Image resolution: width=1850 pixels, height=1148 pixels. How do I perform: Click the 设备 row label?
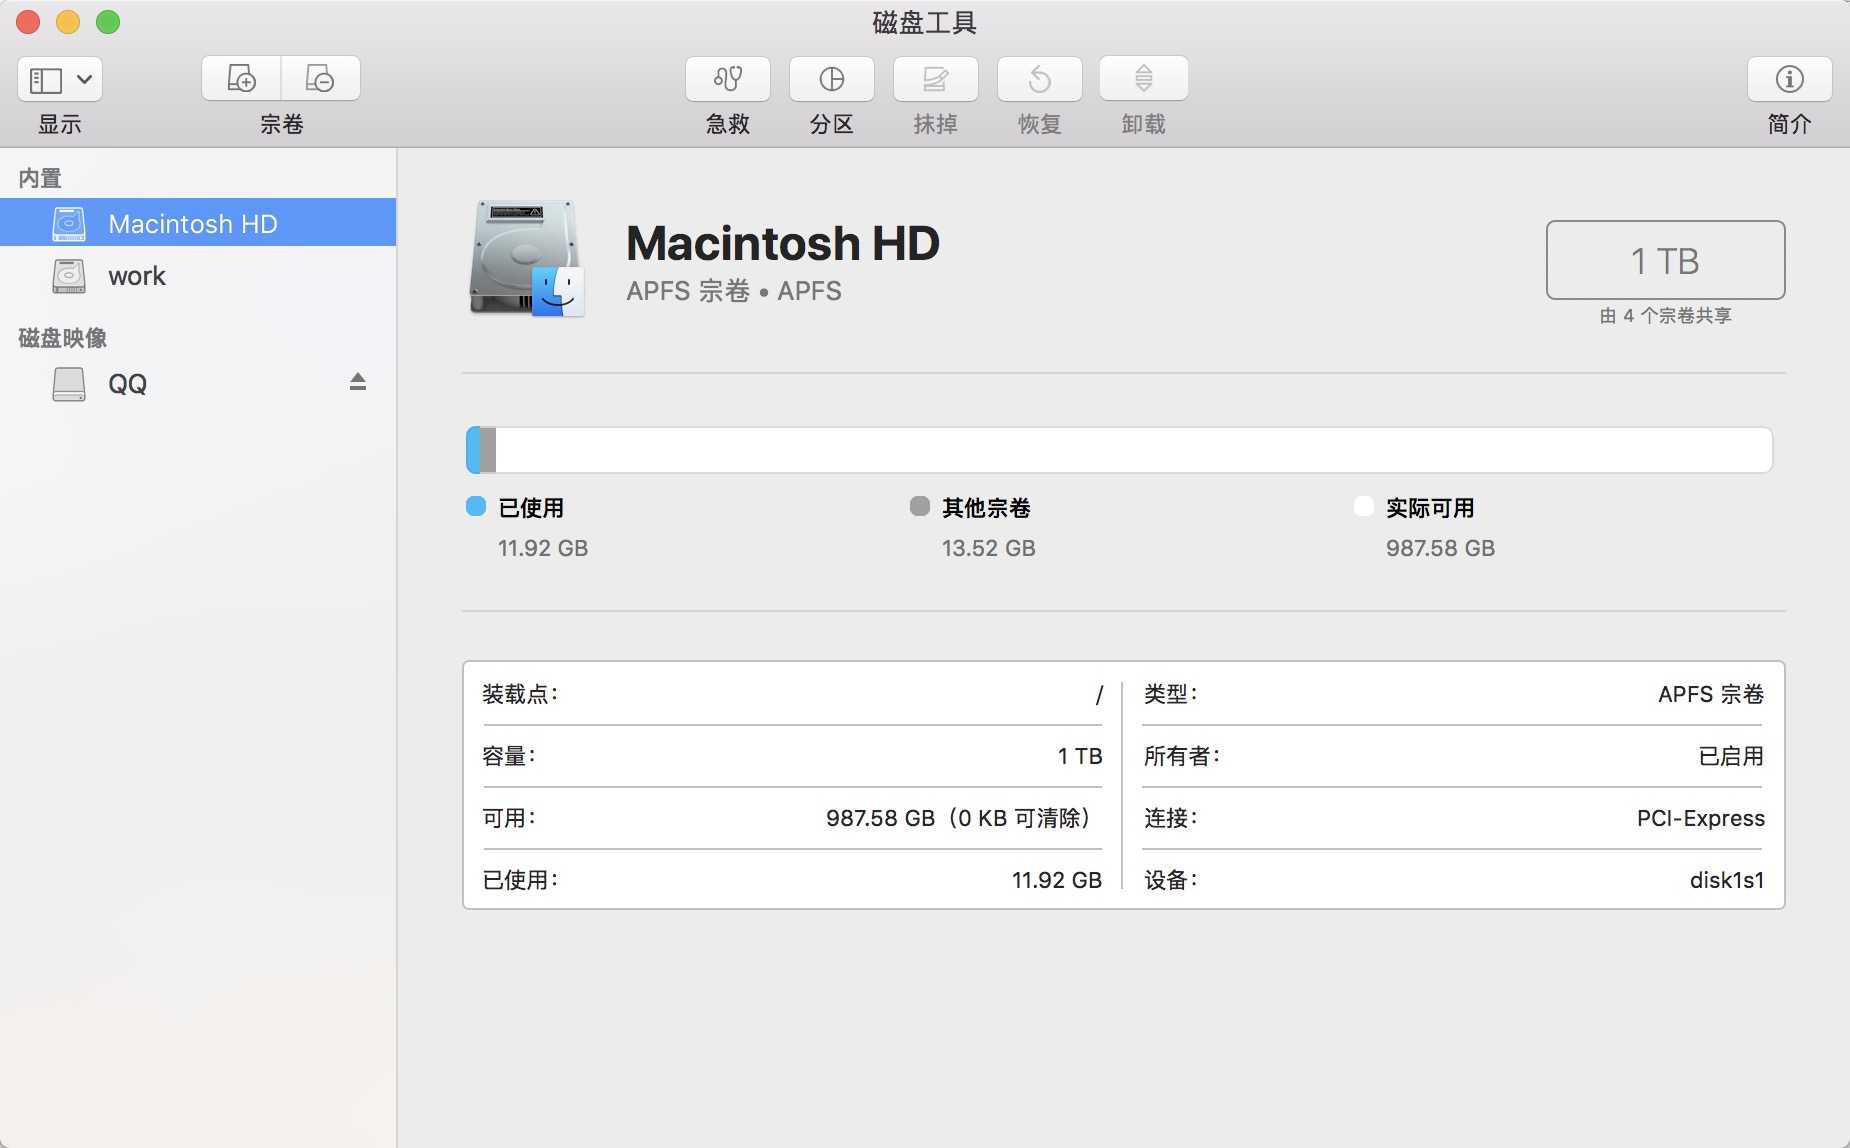1171,880
